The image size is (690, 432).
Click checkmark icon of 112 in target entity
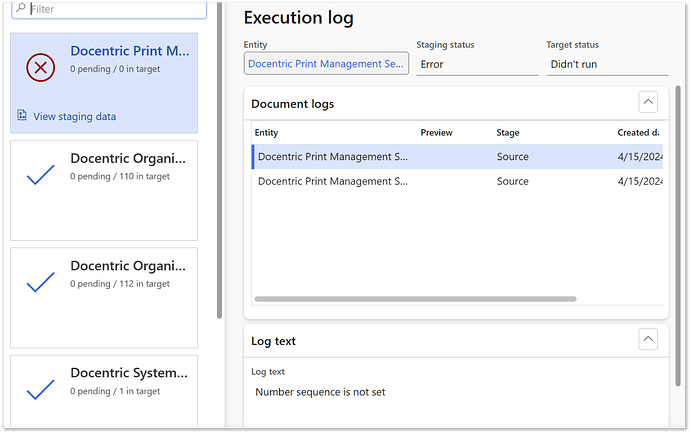[40, 283]
